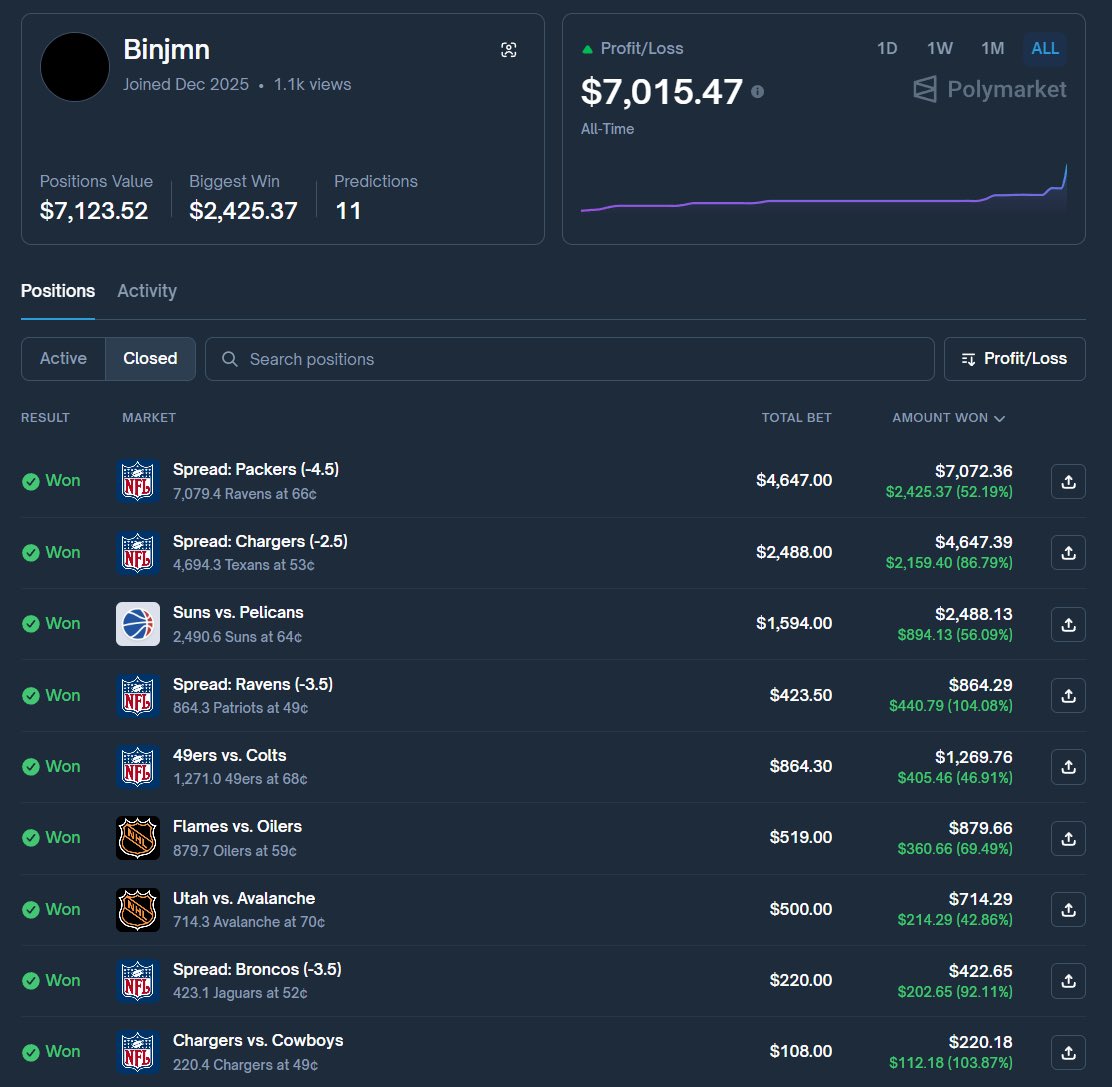Viewport: 1112px width, 1087px height.
Task: Click the Won check icon for Suns vs. Pelicans
Action: click(30, 624)
